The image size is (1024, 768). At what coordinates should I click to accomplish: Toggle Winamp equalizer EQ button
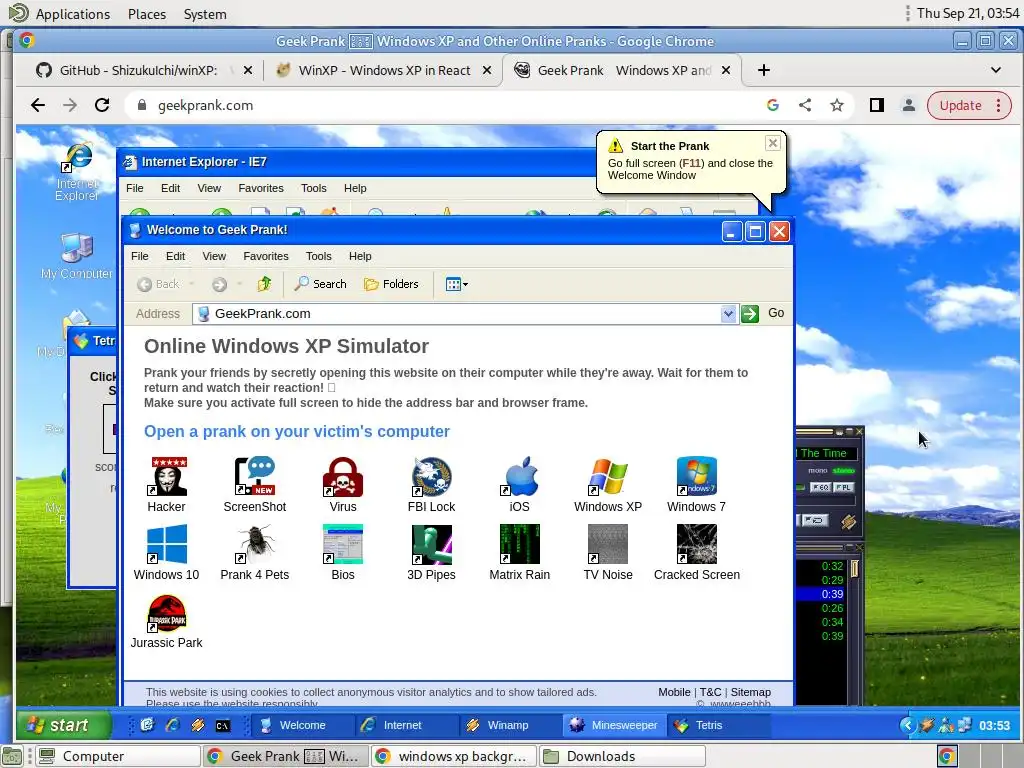pos(820,487)
